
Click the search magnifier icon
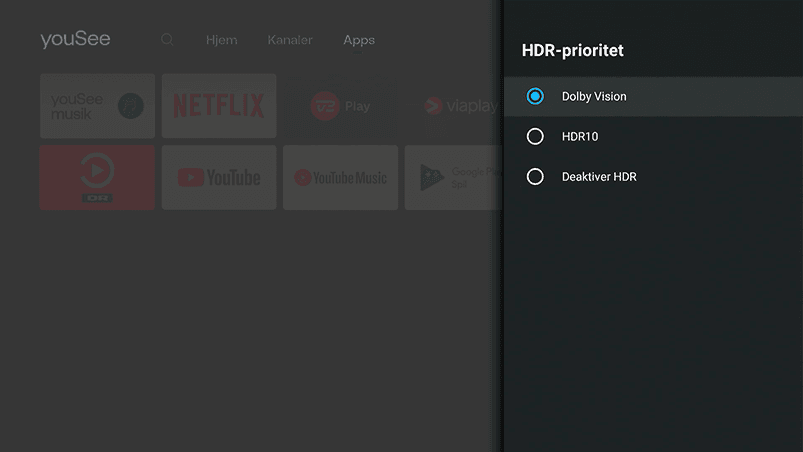[x=167, y=40]
